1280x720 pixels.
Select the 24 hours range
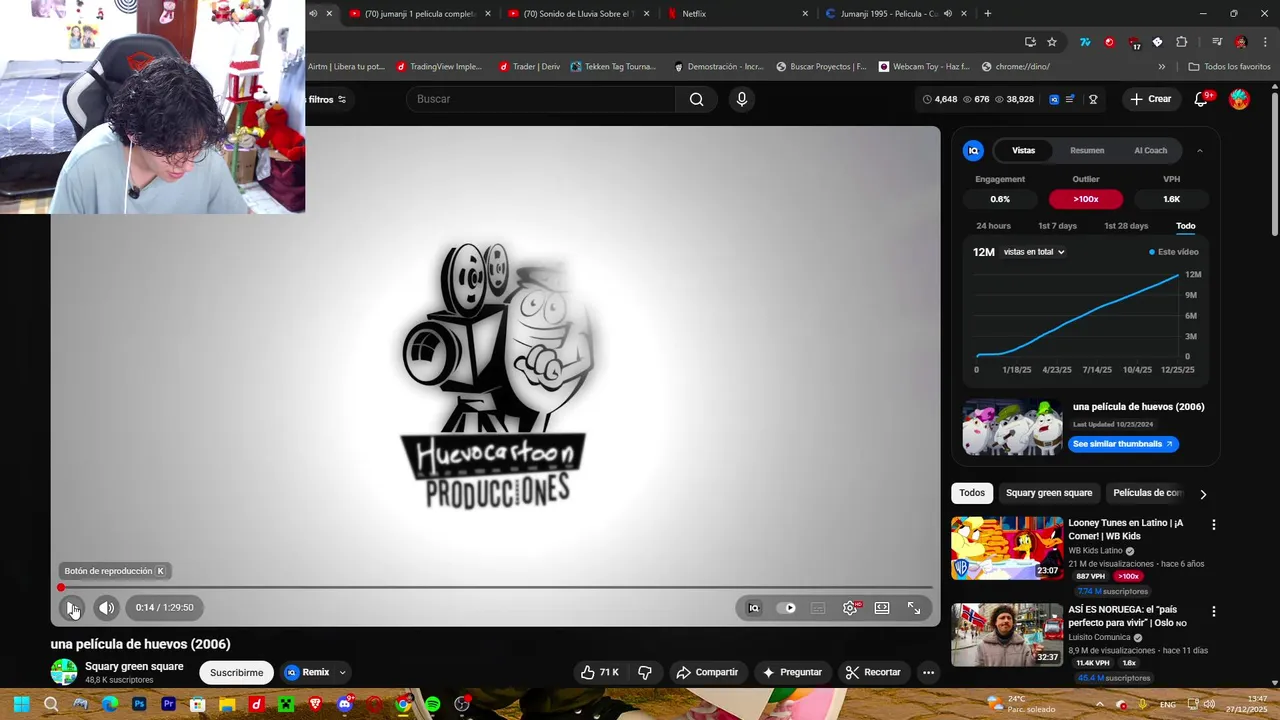click(x=993, y=226)
